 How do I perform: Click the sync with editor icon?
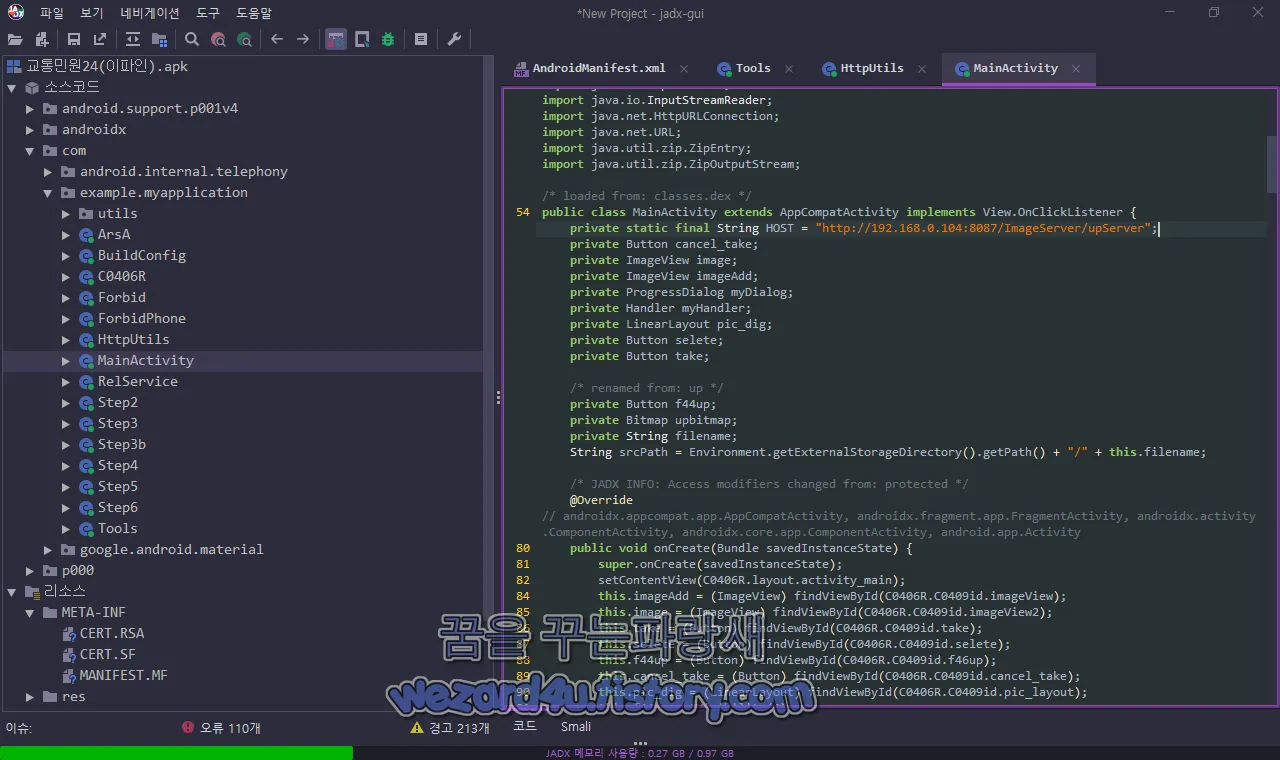pyautogui.click(x=133, y=39)
